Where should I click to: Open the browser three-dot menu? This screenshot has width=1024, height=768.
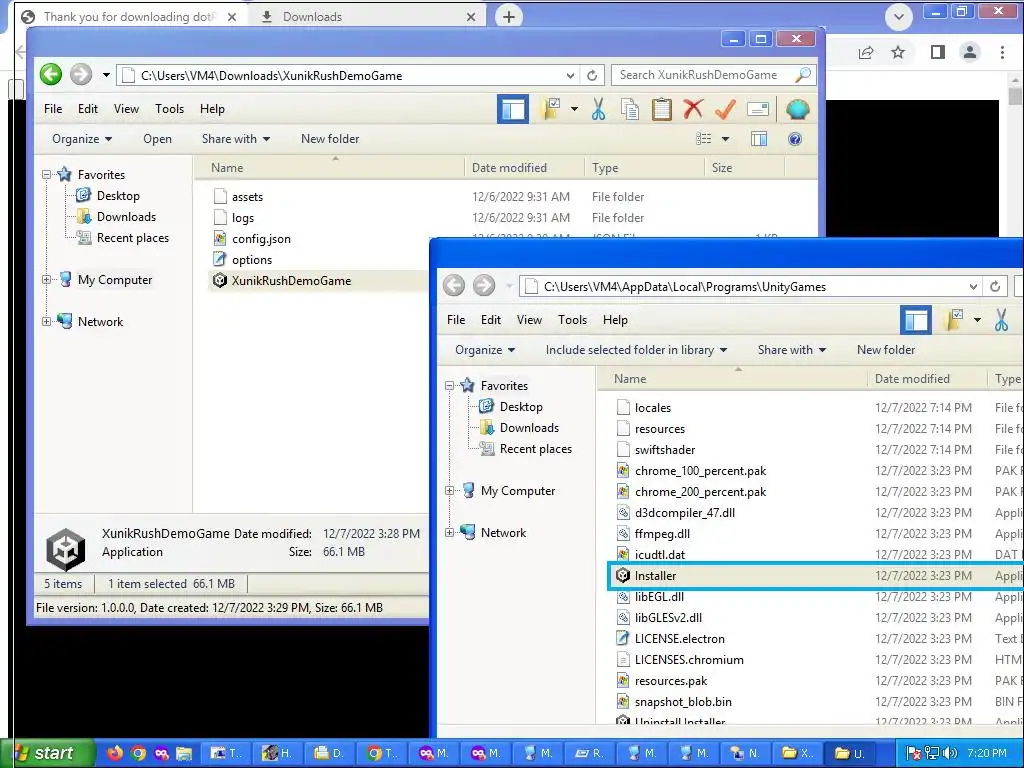[x=1002, y=52]
